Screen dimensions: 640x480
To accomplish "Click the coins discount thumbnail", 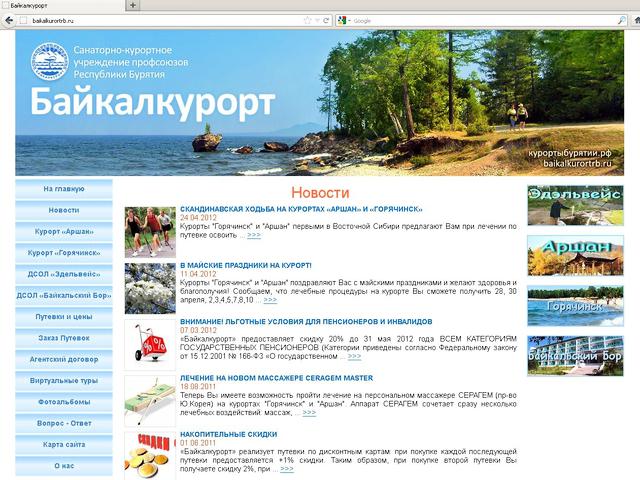I will tap(150, 456).
